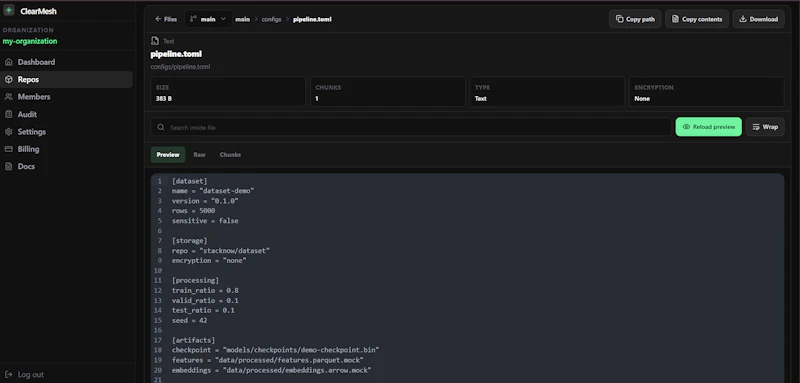
Task: Toggle line Wrap
Action: (765, 127)
